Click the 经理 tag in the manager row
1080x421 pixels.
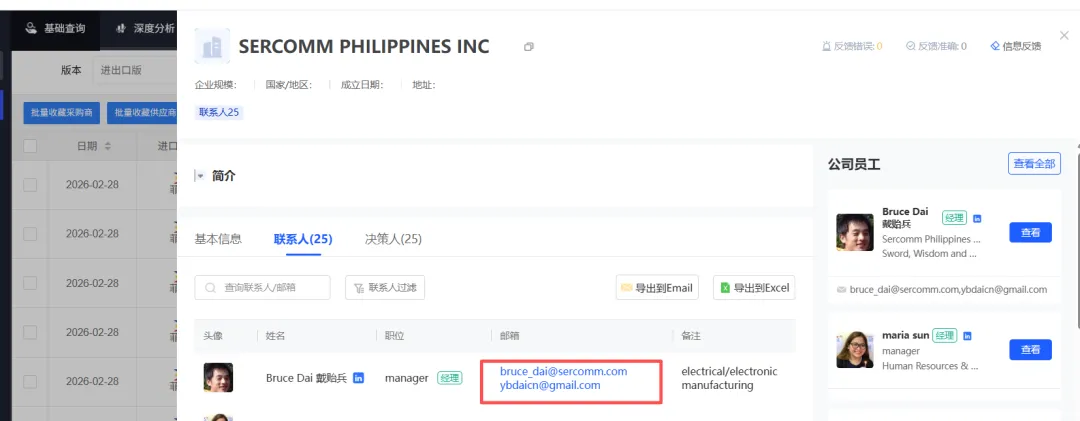(450, 378)
